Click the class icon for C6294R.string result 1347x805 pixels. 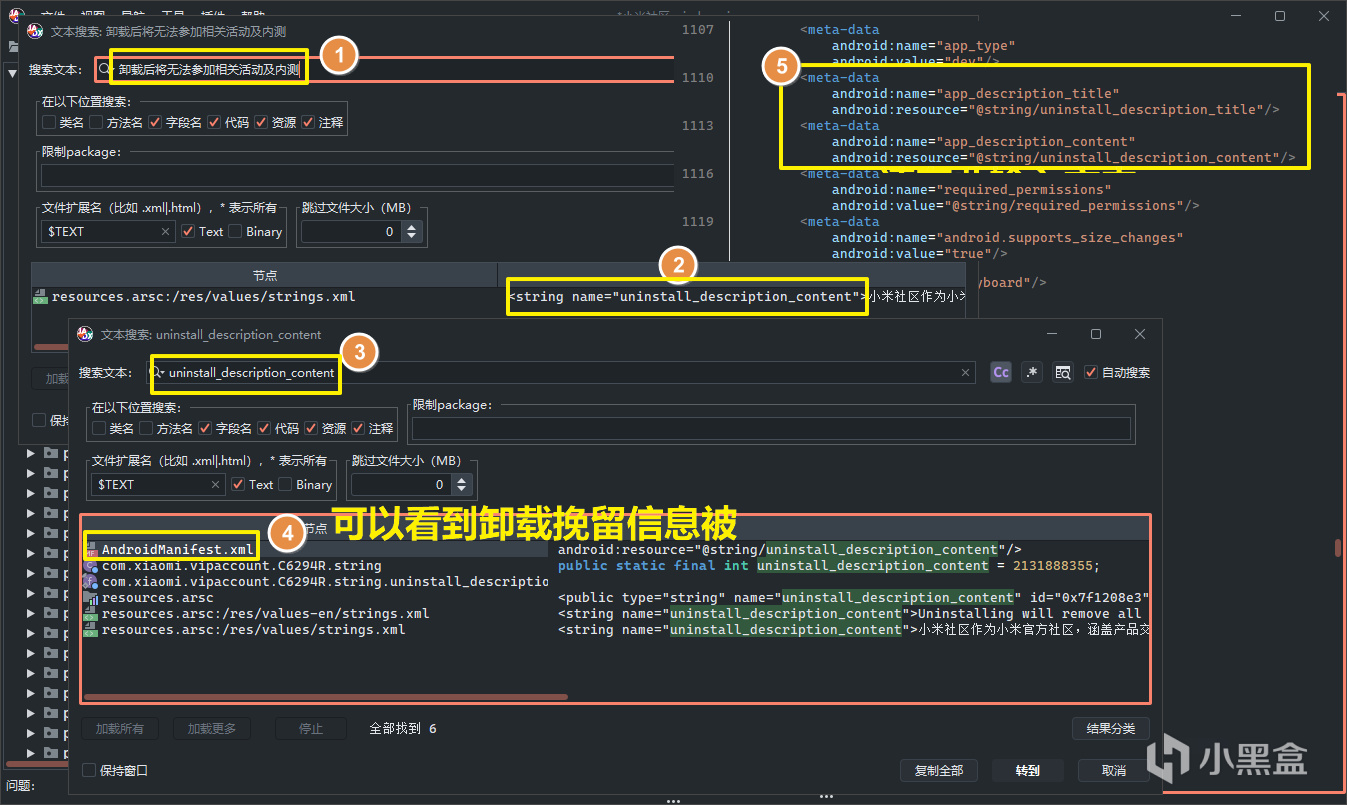(x=91, y=566)
